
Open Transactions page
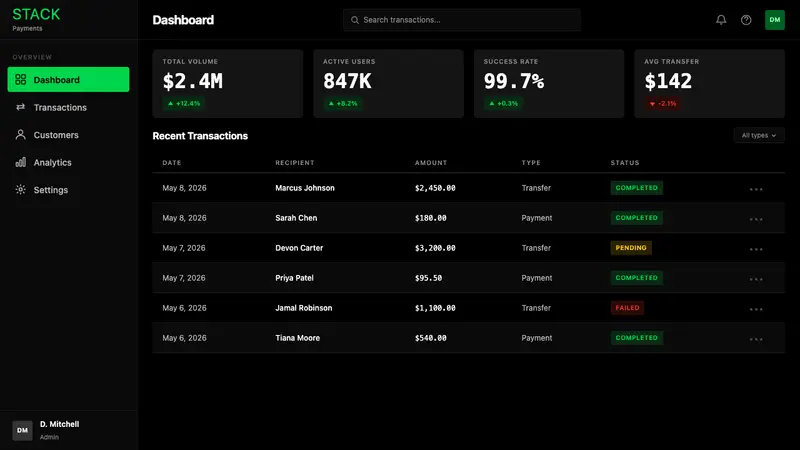click(68, 107)
